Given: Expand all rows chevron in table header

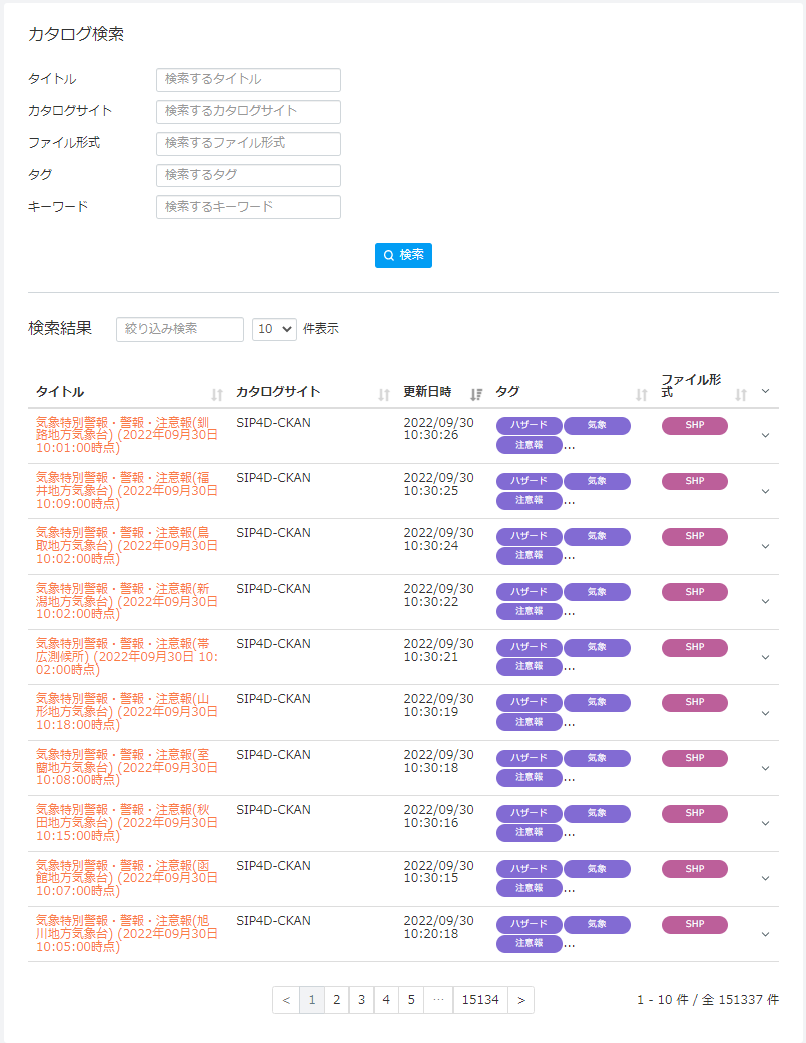Looking at the screenshot, I should coord(765,390).
